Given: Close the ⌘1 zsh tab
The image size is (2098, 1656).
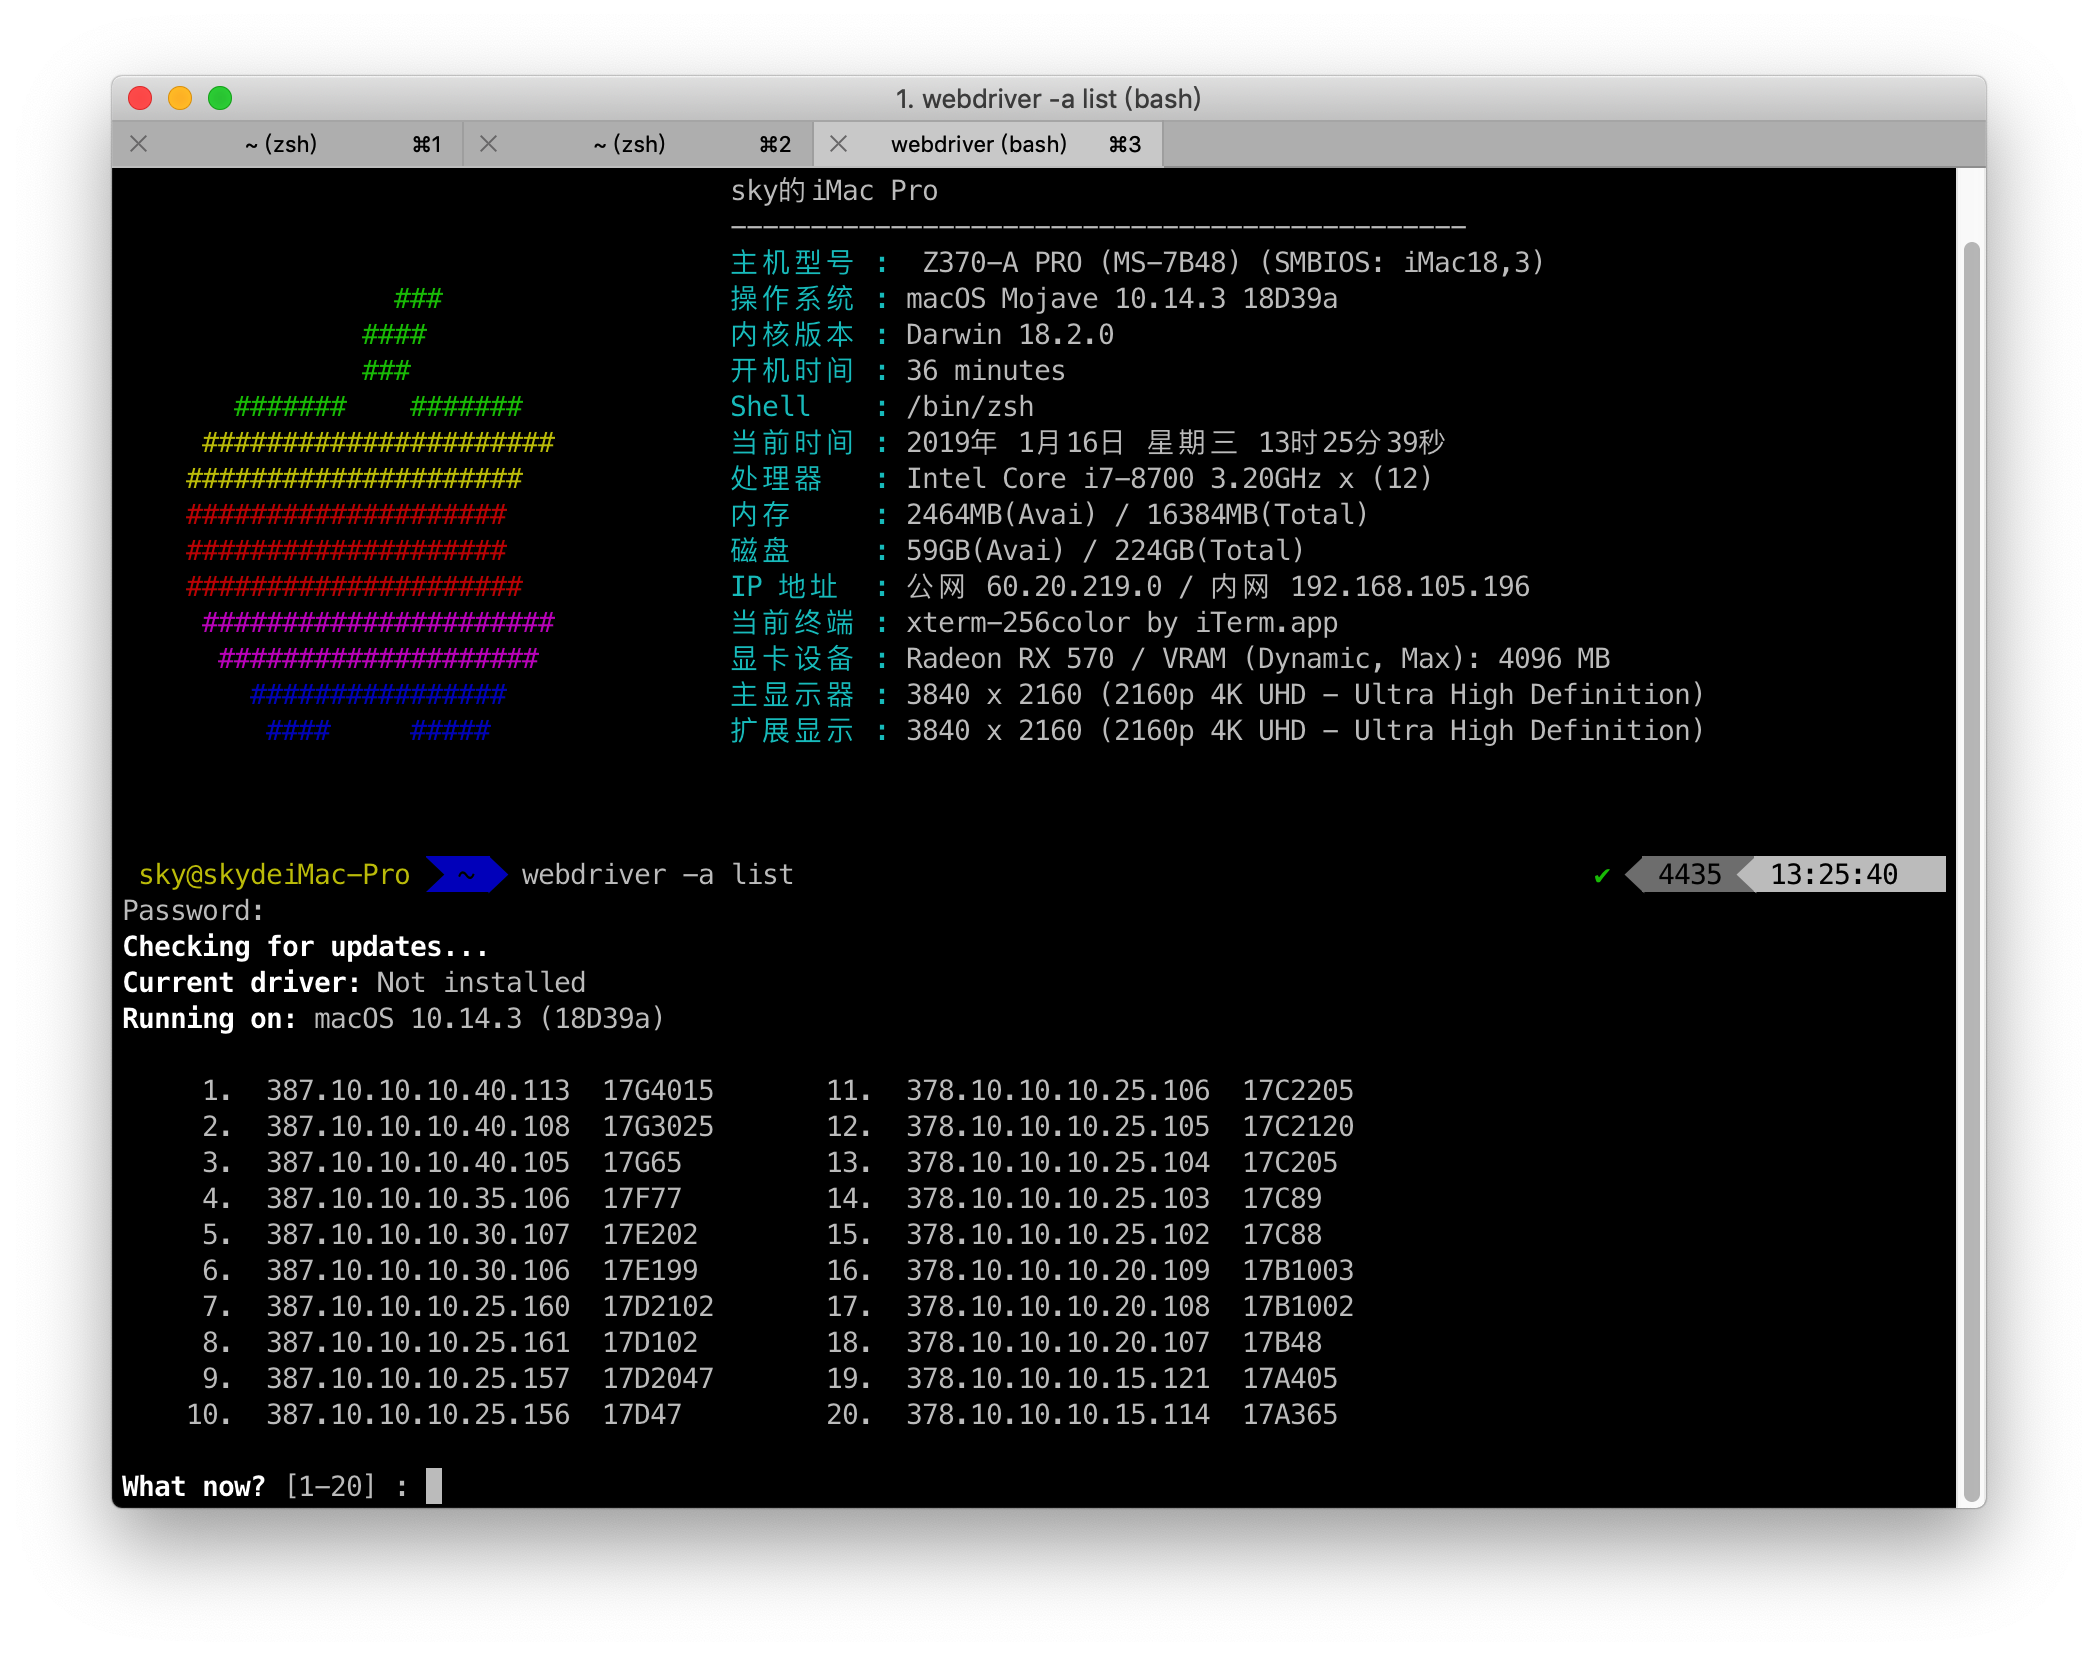Looking at the screenshot, I should point(139,144).
